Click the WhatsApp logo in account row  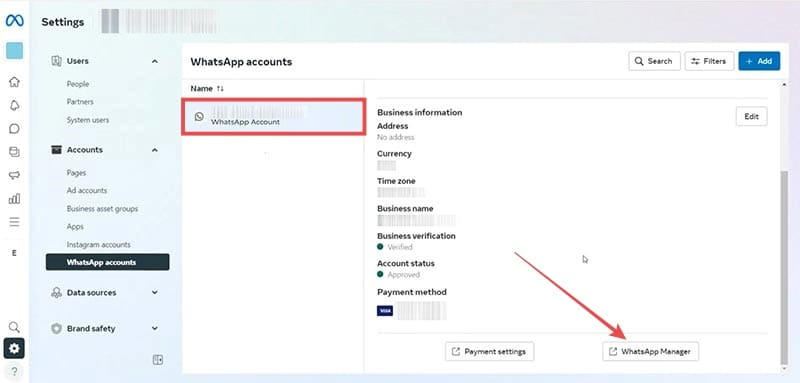(199, 117)
